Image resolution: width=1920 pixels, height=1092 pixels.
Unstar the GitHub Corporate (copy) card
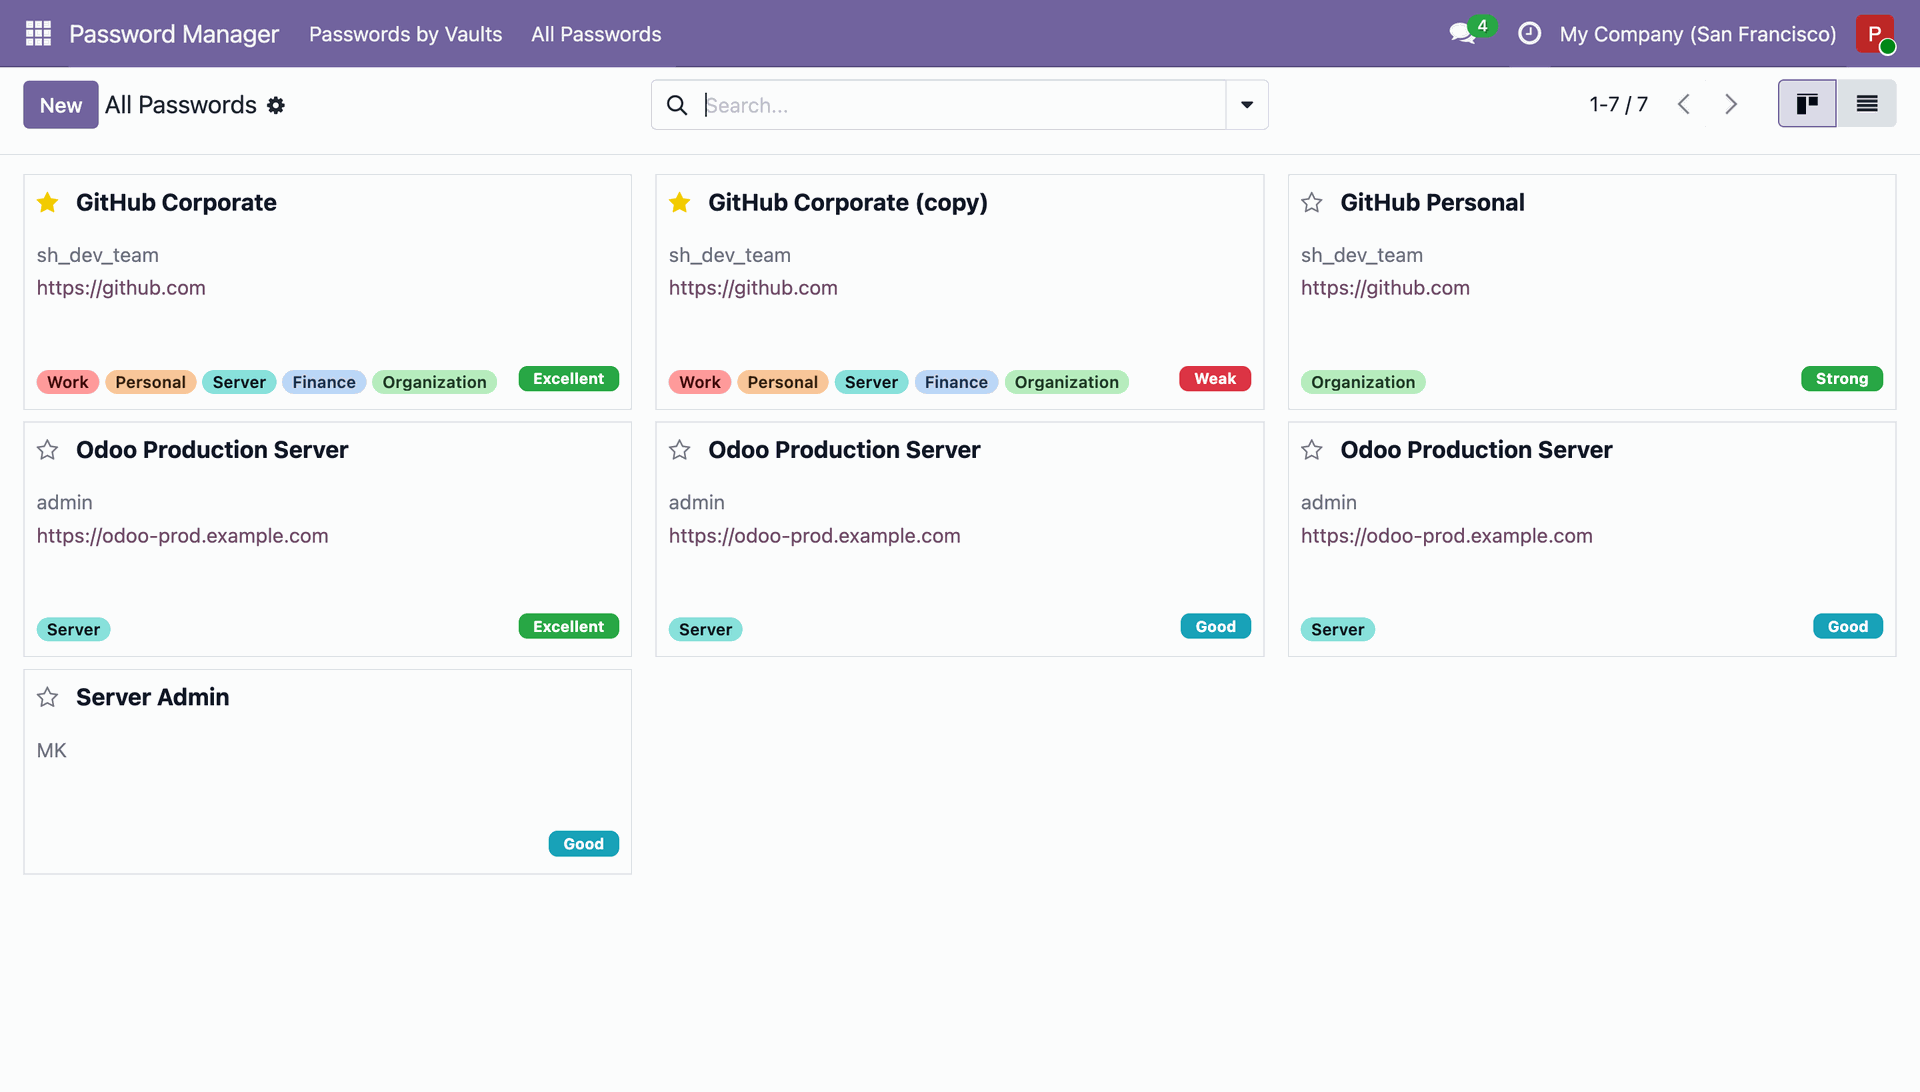[x=680, y=203]
